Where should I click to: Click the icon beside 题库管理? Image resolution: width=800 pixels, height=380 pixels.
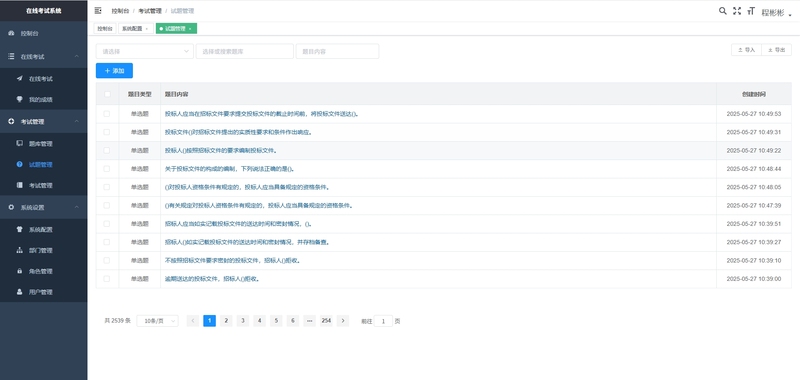click(19, 144)
